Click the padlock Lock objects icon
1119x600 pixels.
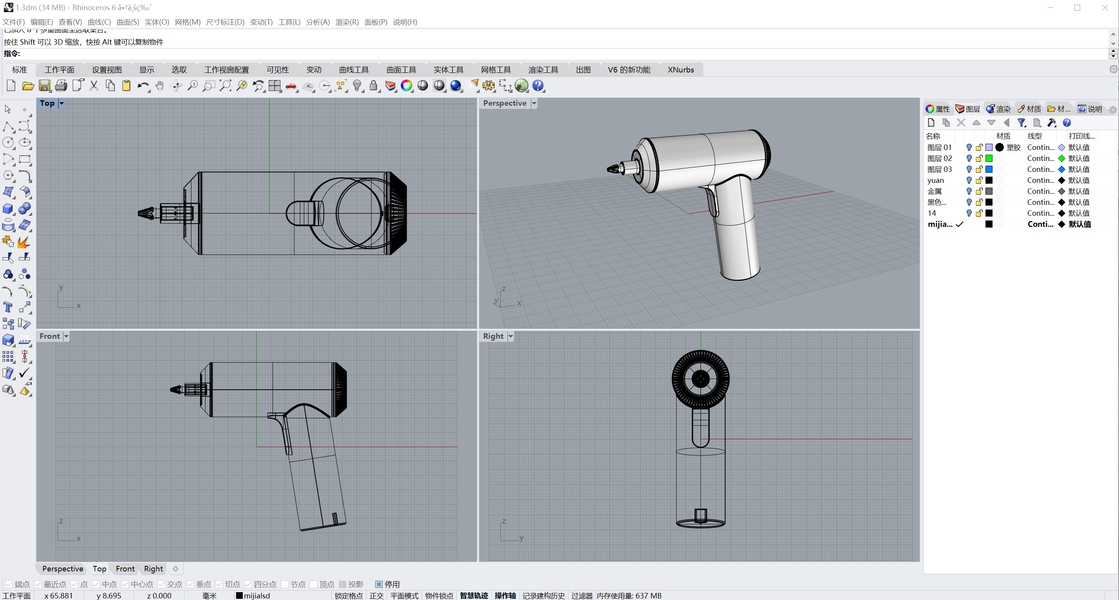[374, 86]
